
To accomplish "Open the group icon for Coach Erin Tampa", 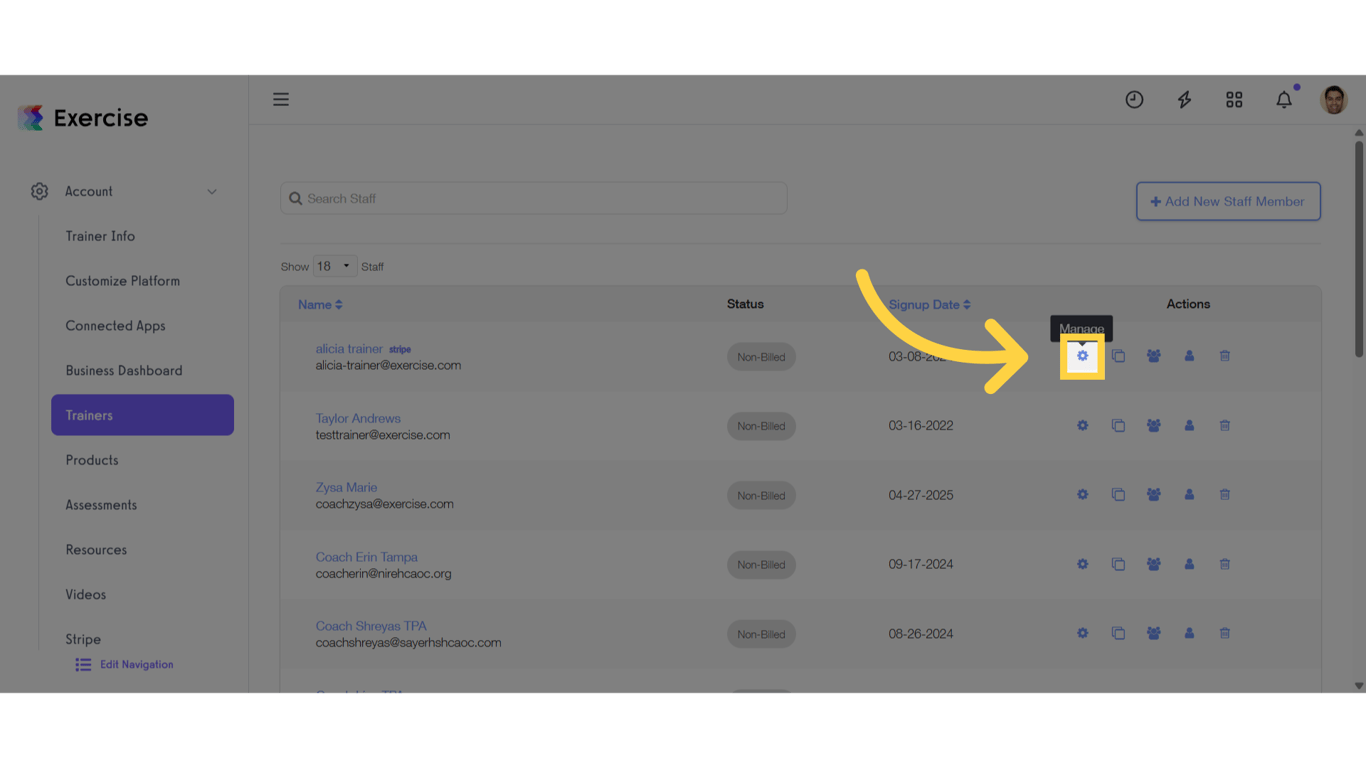I will click(1154, 564).
